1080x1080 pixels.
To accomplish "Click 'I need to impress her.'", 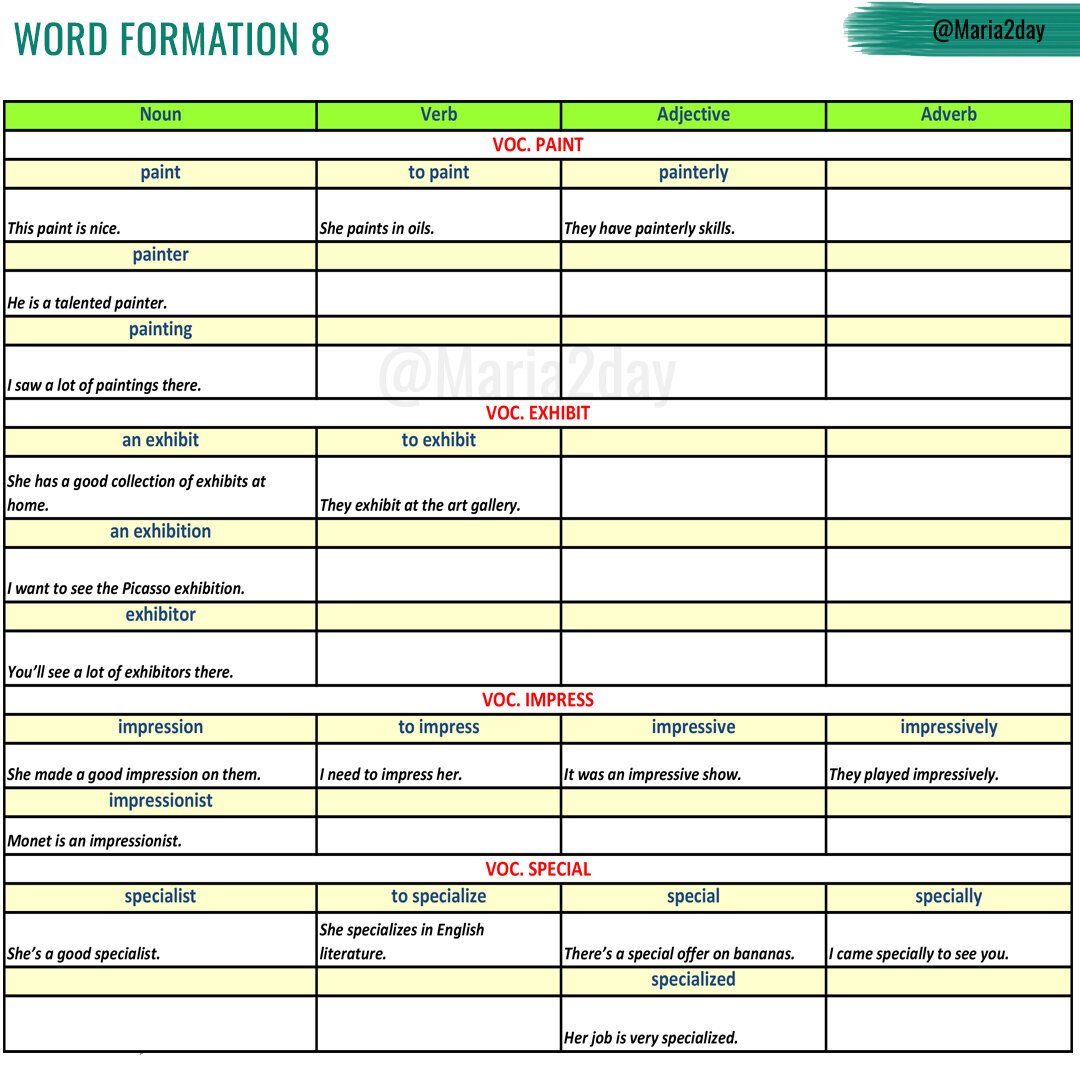I will [391, 775].
